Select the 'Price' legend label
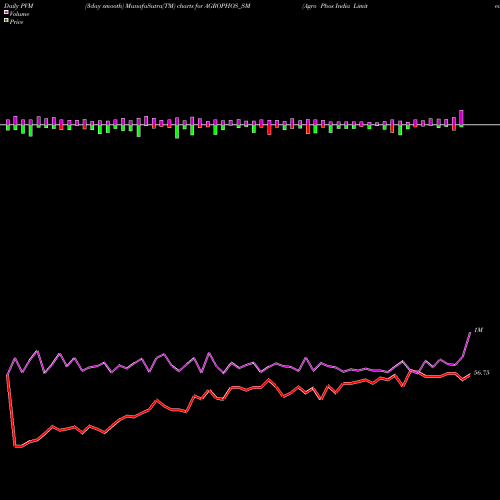Image resolution: width=500 pixels, height=500 pixels. coord(16,22)
